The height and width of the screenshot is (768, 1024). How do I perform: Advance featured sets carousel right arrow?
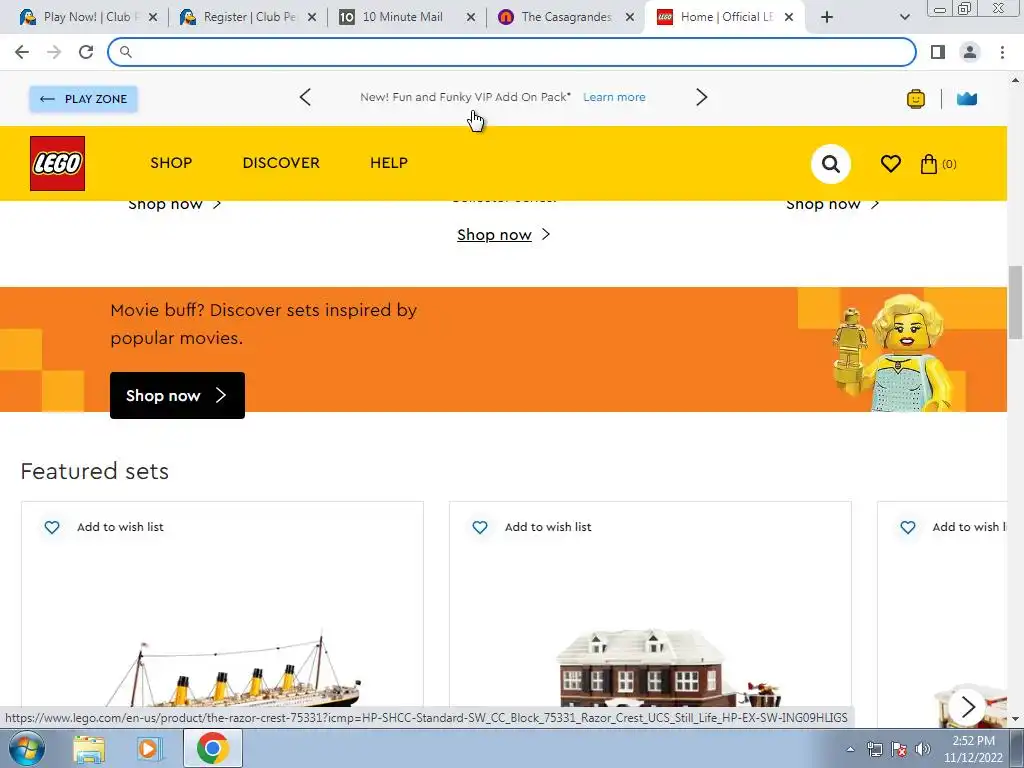(967, 706)
